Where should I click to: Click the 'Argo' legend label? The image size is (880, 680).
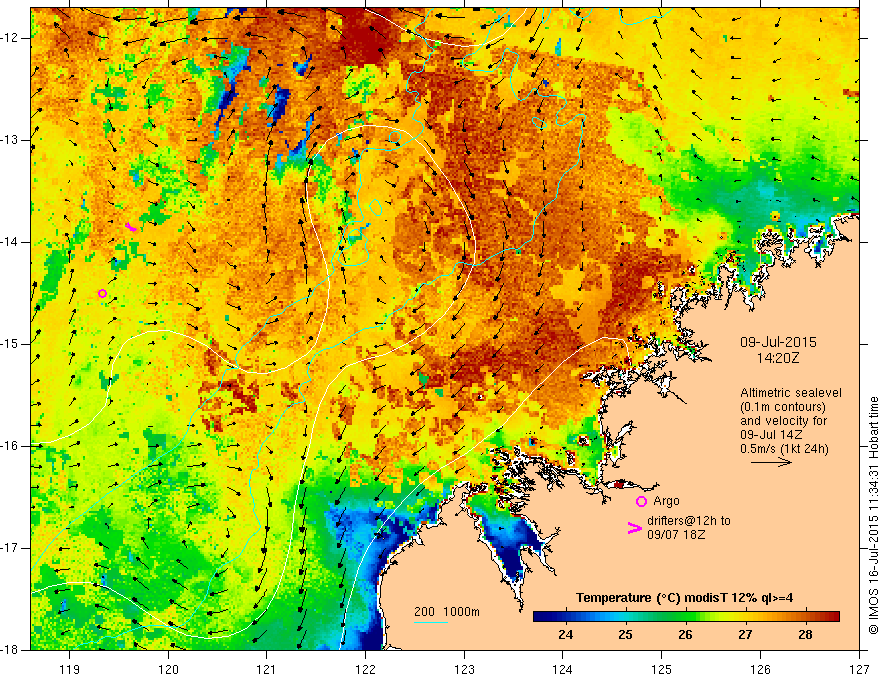pos(666,501)
